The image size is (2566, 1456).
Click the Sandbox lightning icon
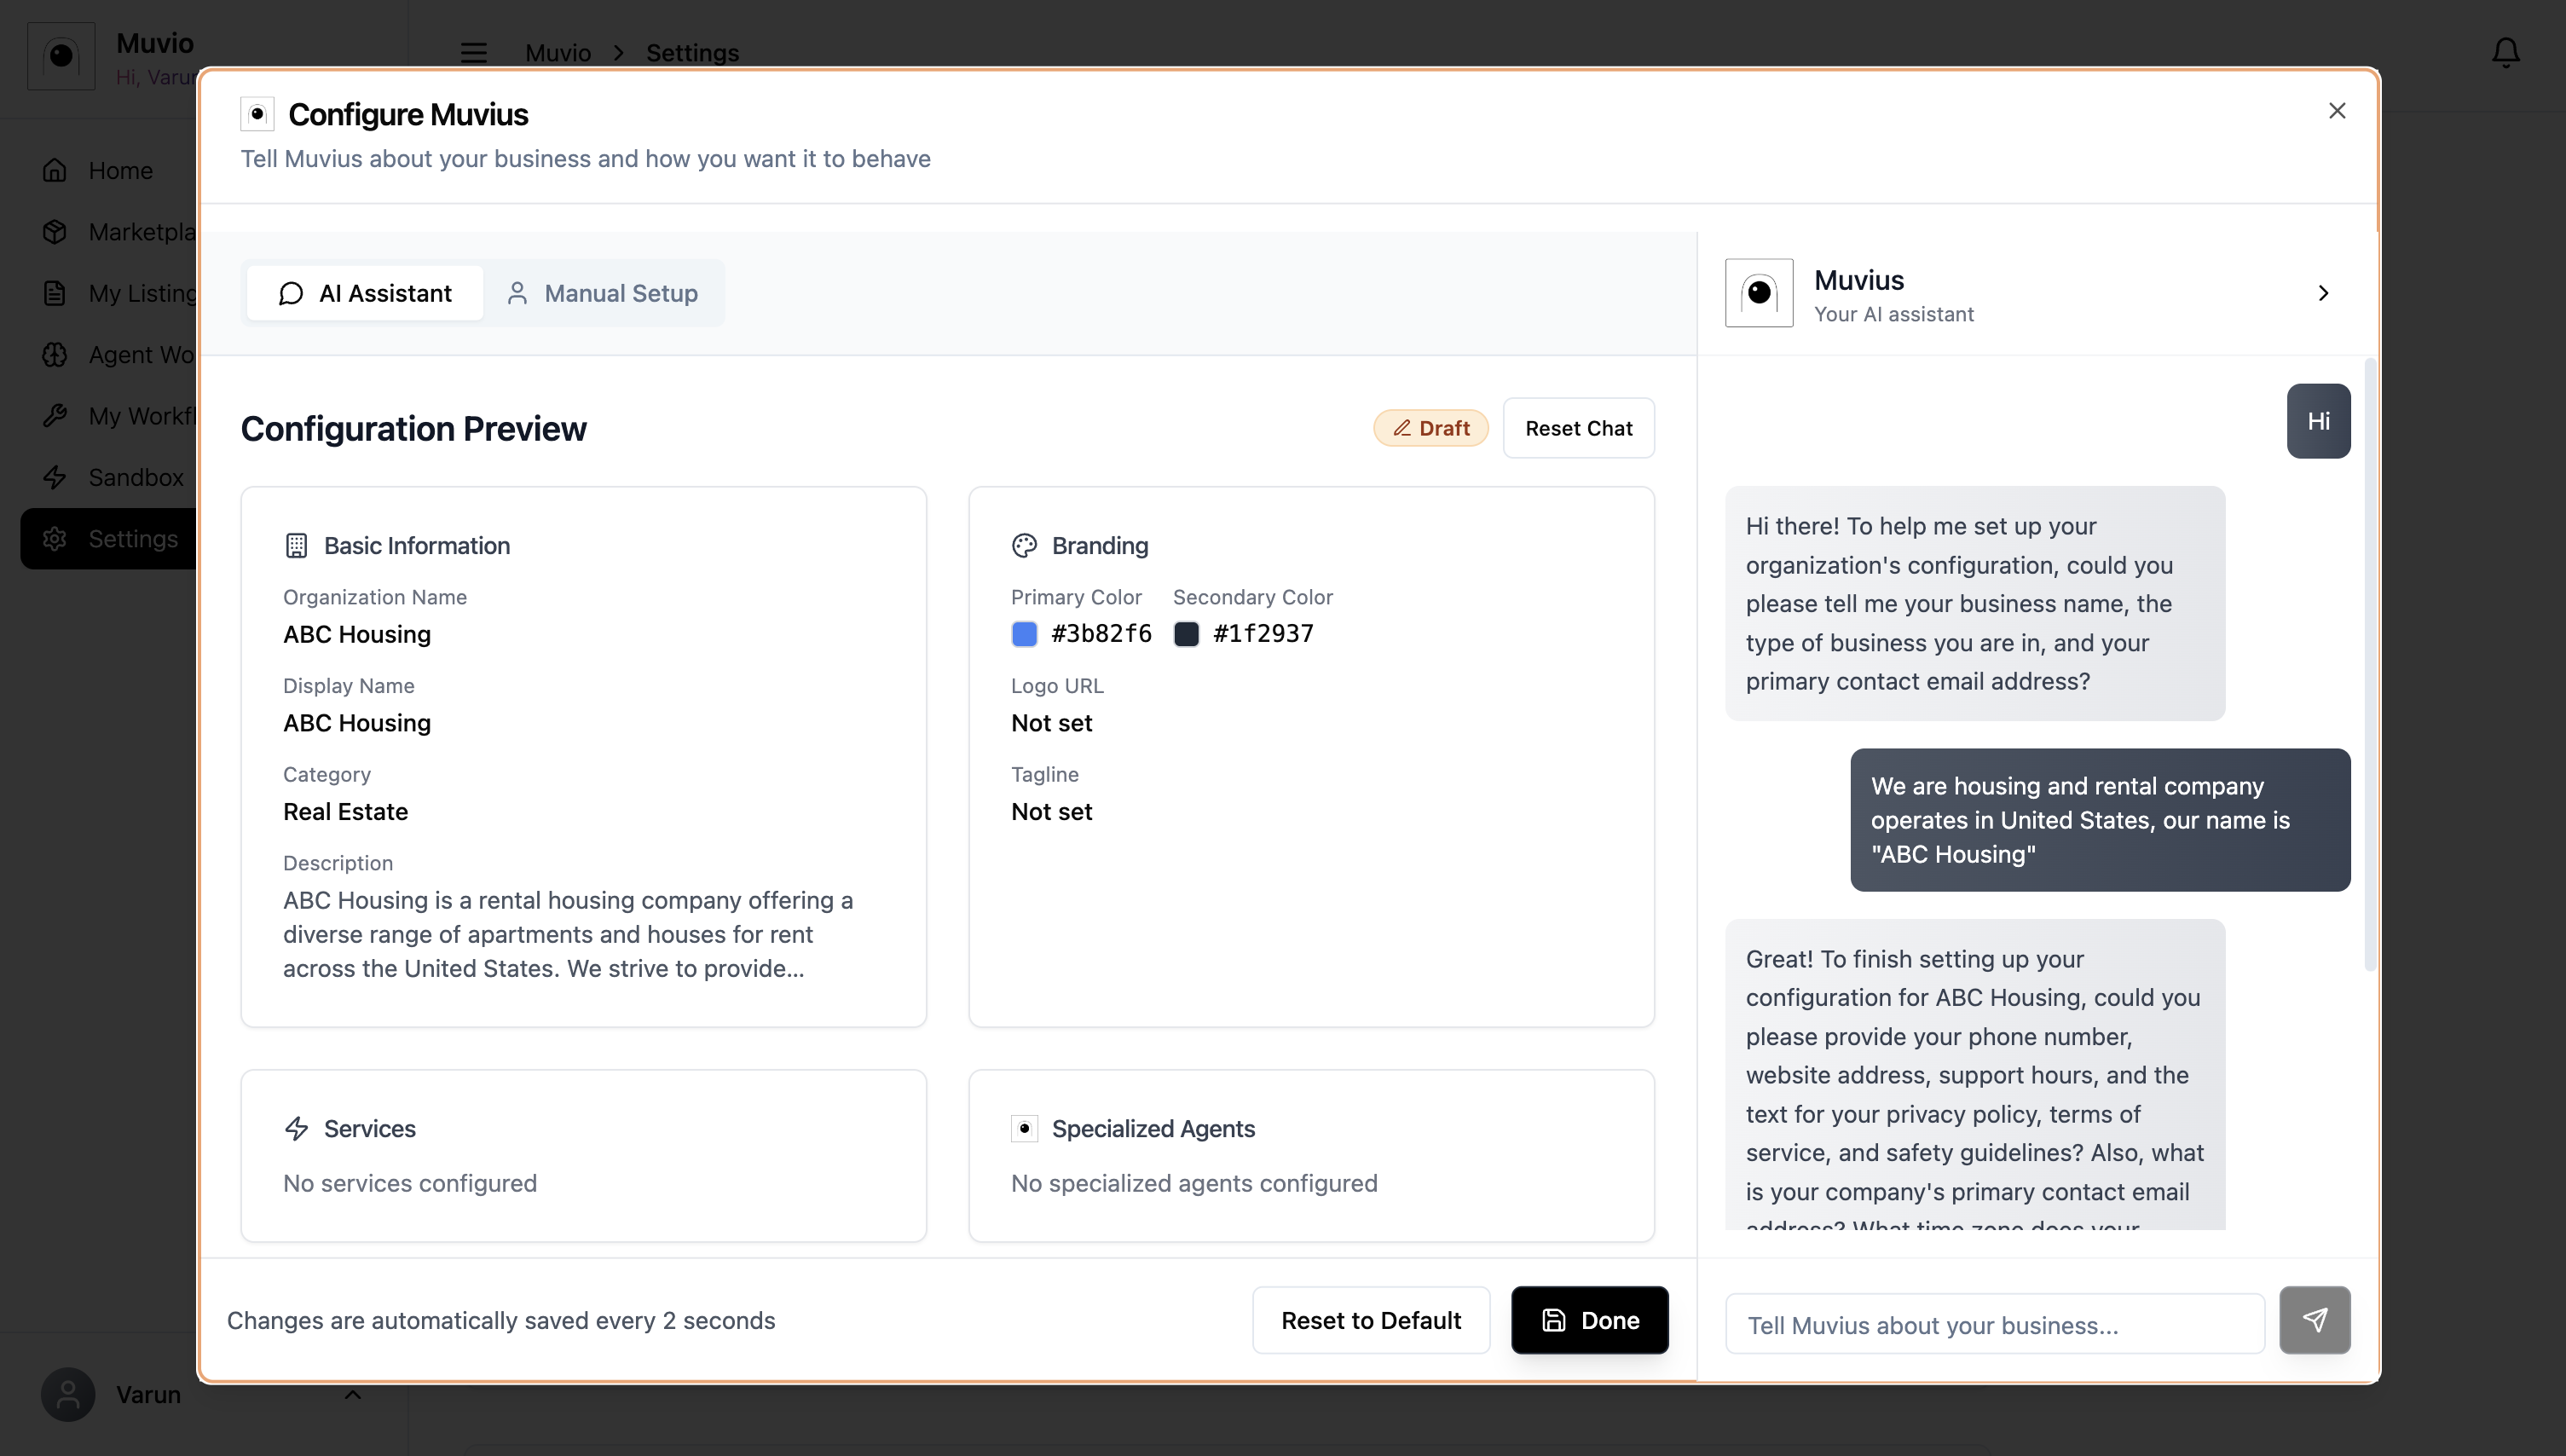click(x=55, y=477)
